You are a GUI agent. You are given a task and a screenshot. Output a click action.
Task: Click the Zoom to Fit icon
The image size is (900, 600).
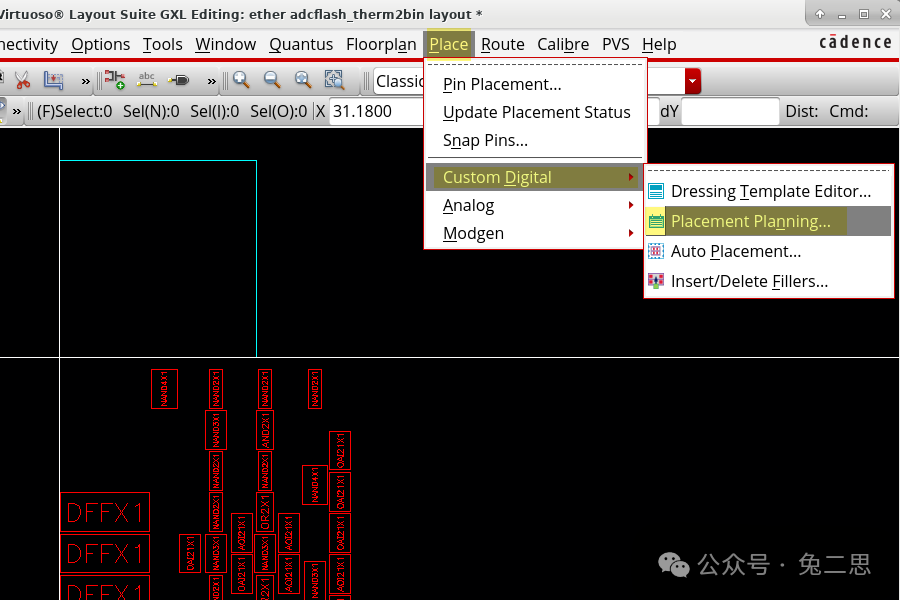point(303,80)
